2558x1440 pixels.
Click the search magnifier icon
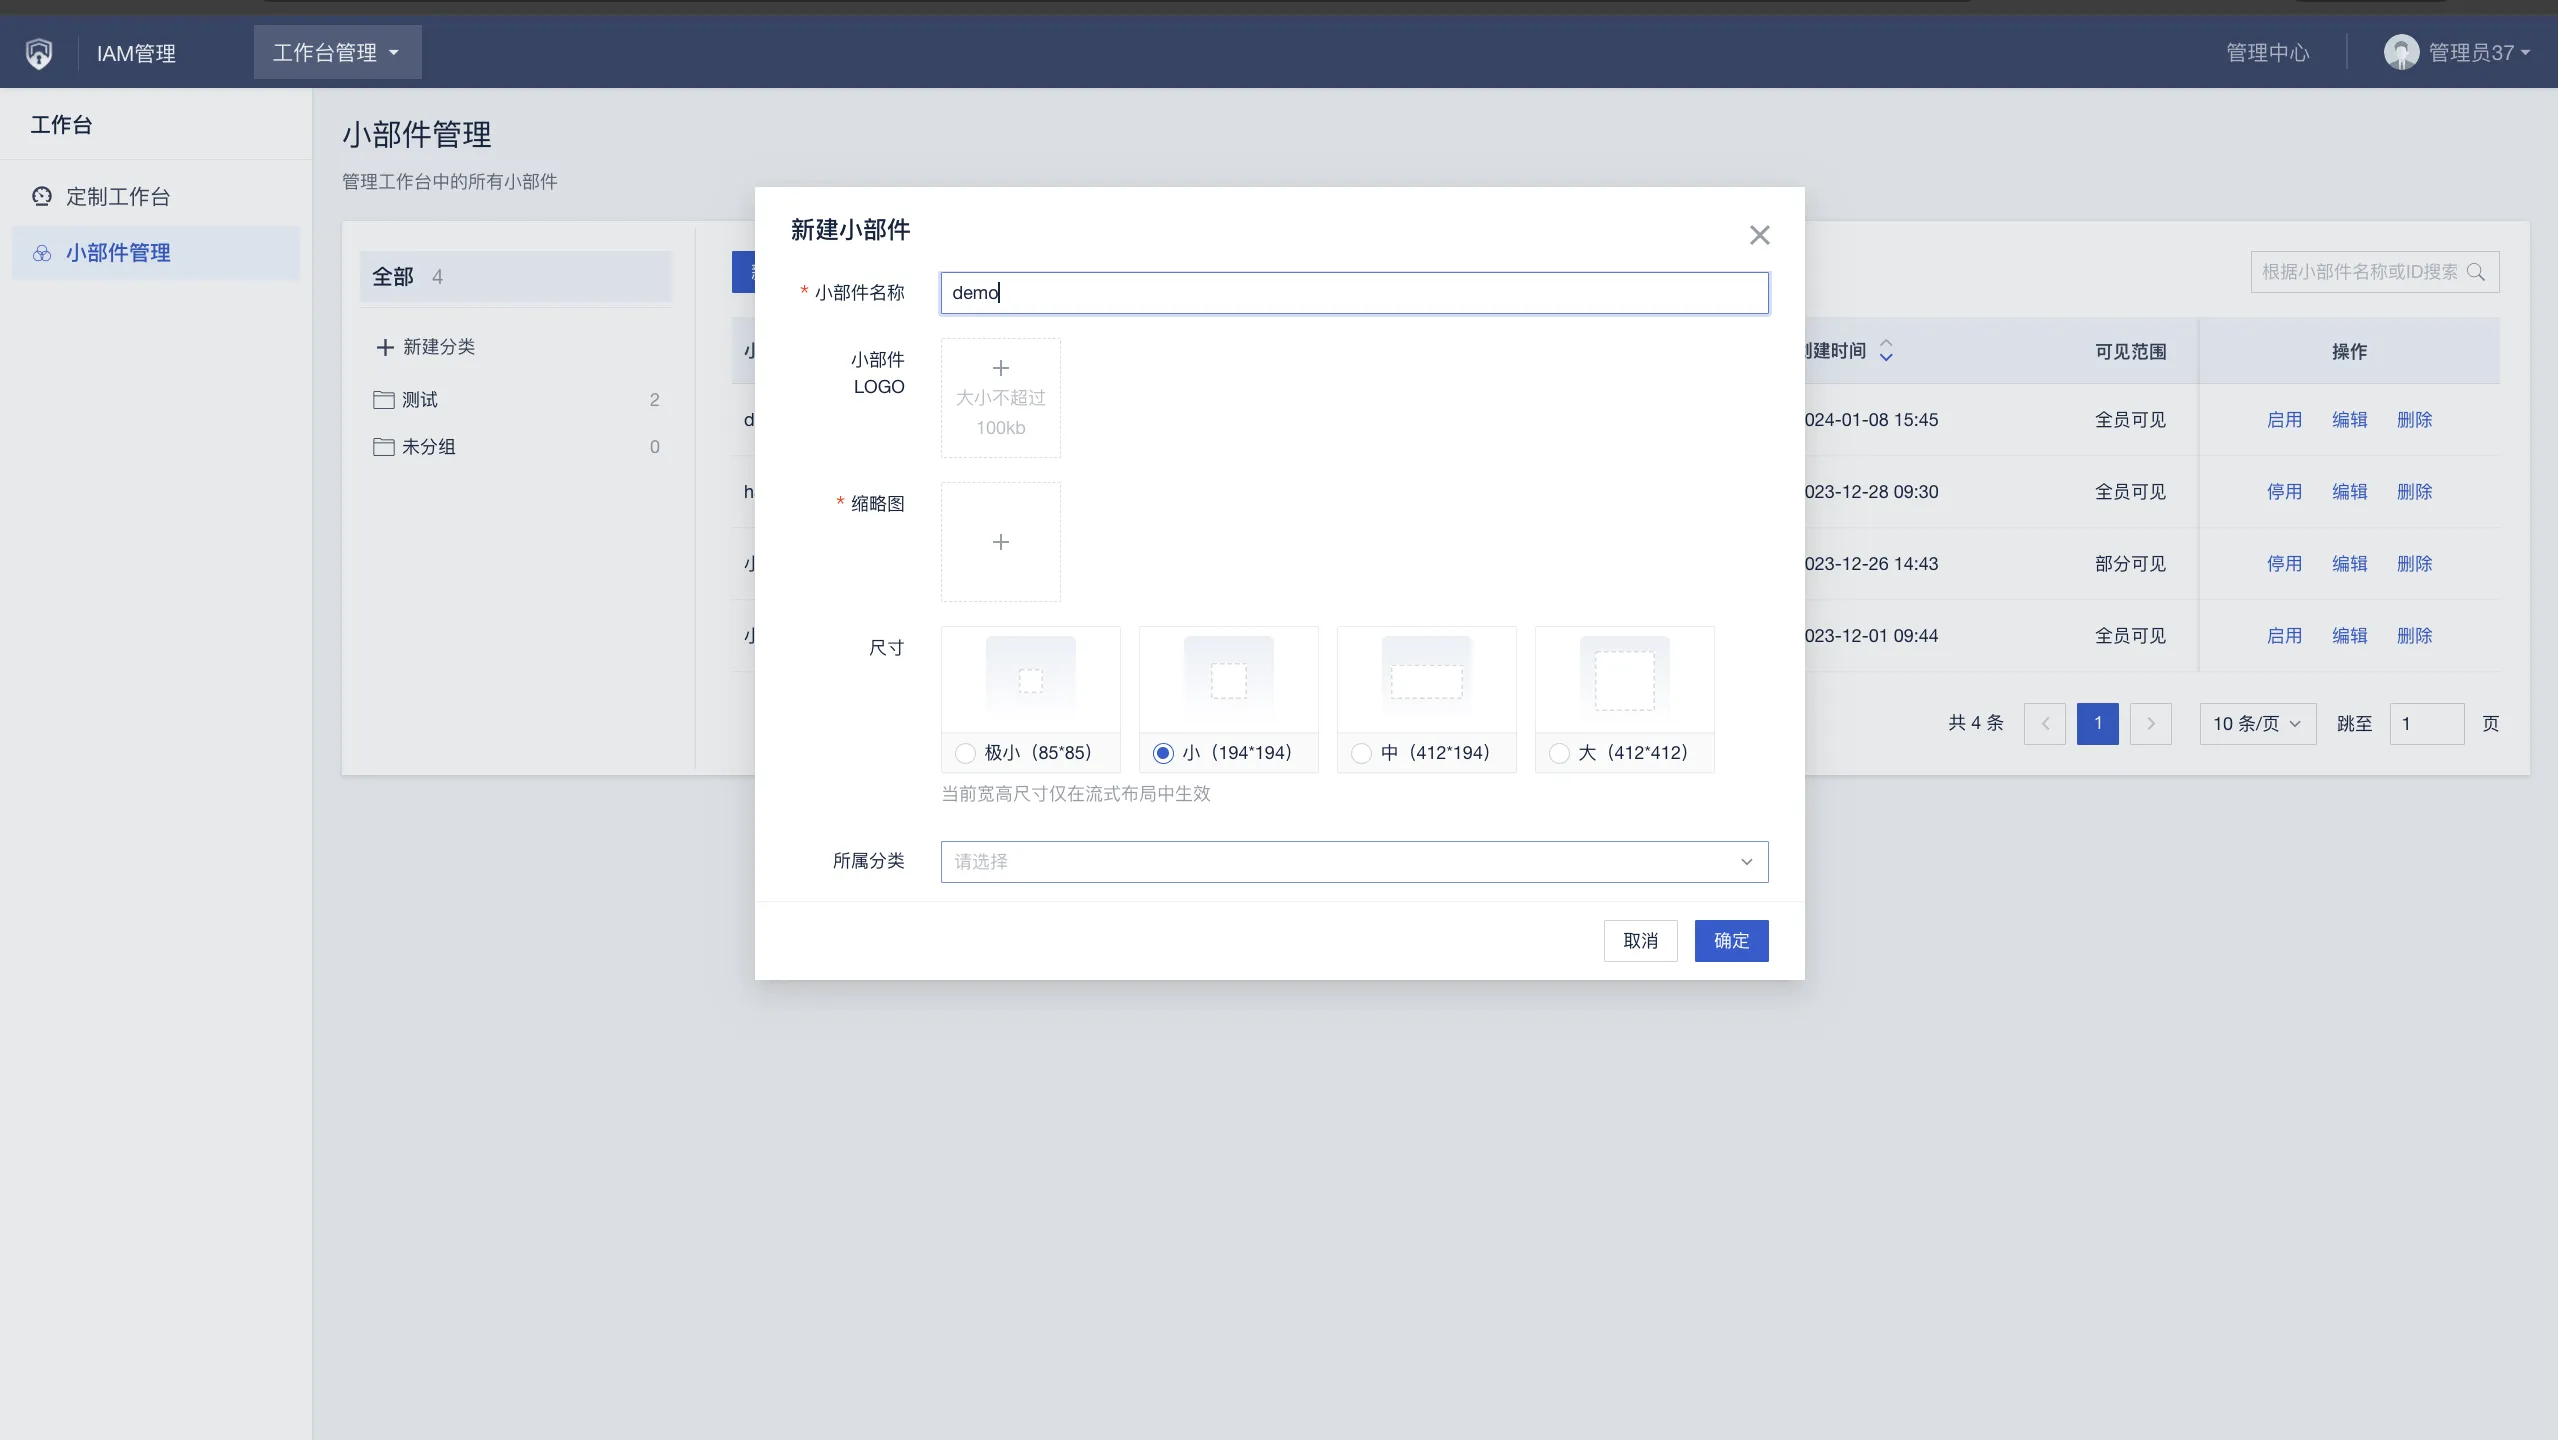click(2476, 272)
